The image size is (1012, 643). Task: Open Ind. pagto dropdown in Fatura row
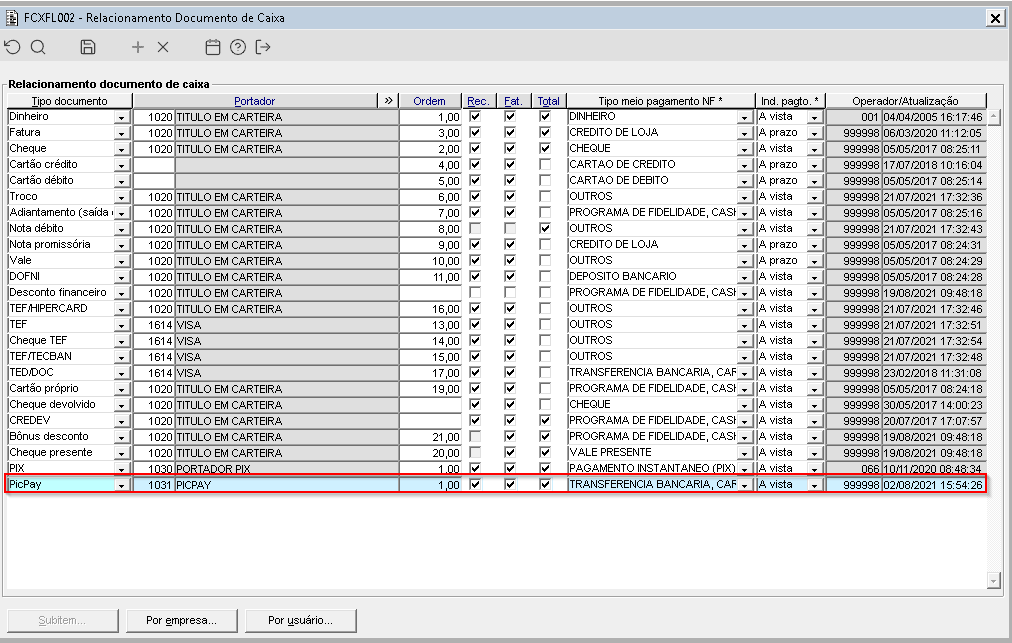coord(815,133)
